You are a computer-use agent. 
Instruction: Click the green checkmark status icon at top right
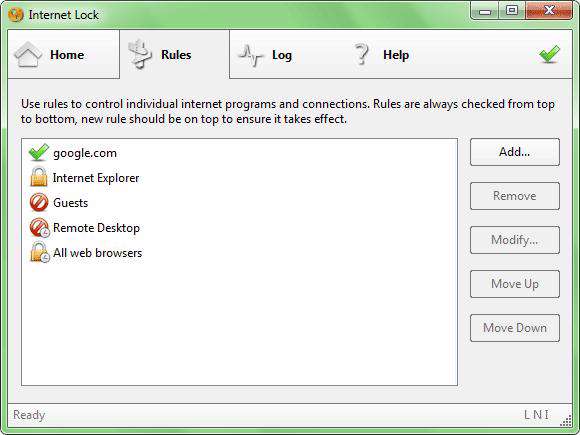pyautogui.click(x=549, y=54)
